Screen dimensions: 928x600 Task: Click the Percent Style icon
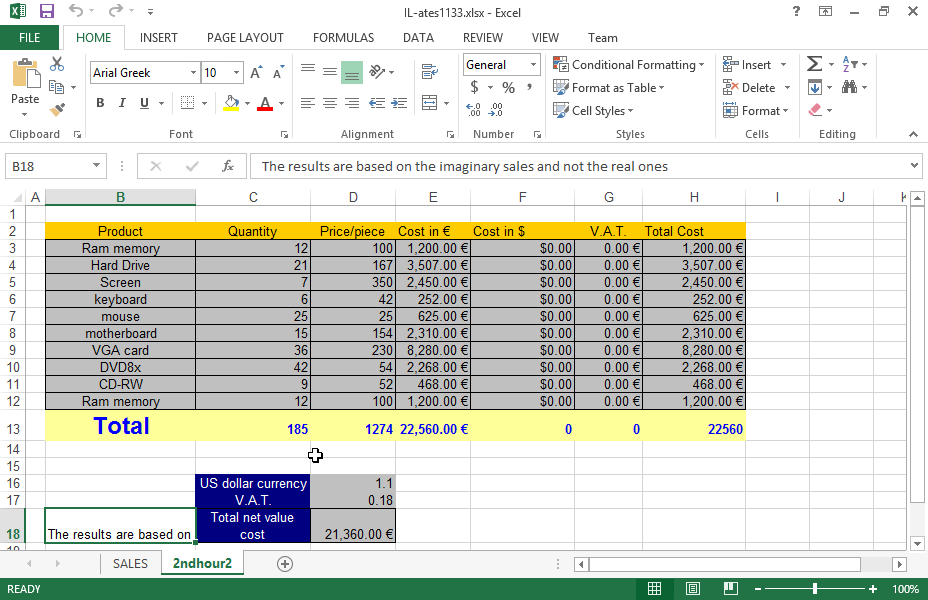click(x=507, y=87)
